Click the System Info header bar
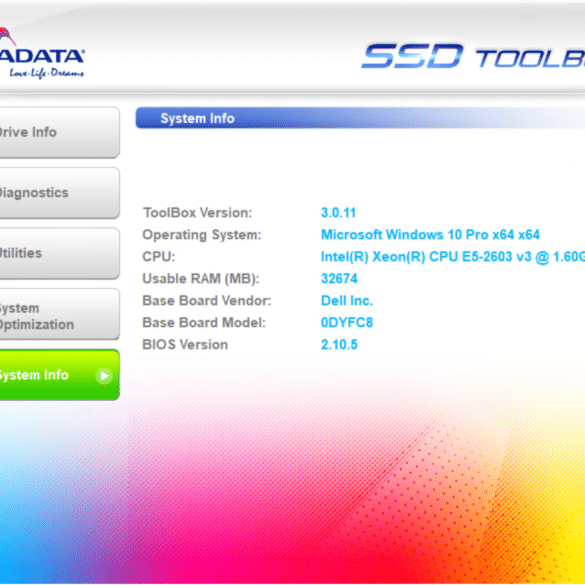 pos(360,118)
